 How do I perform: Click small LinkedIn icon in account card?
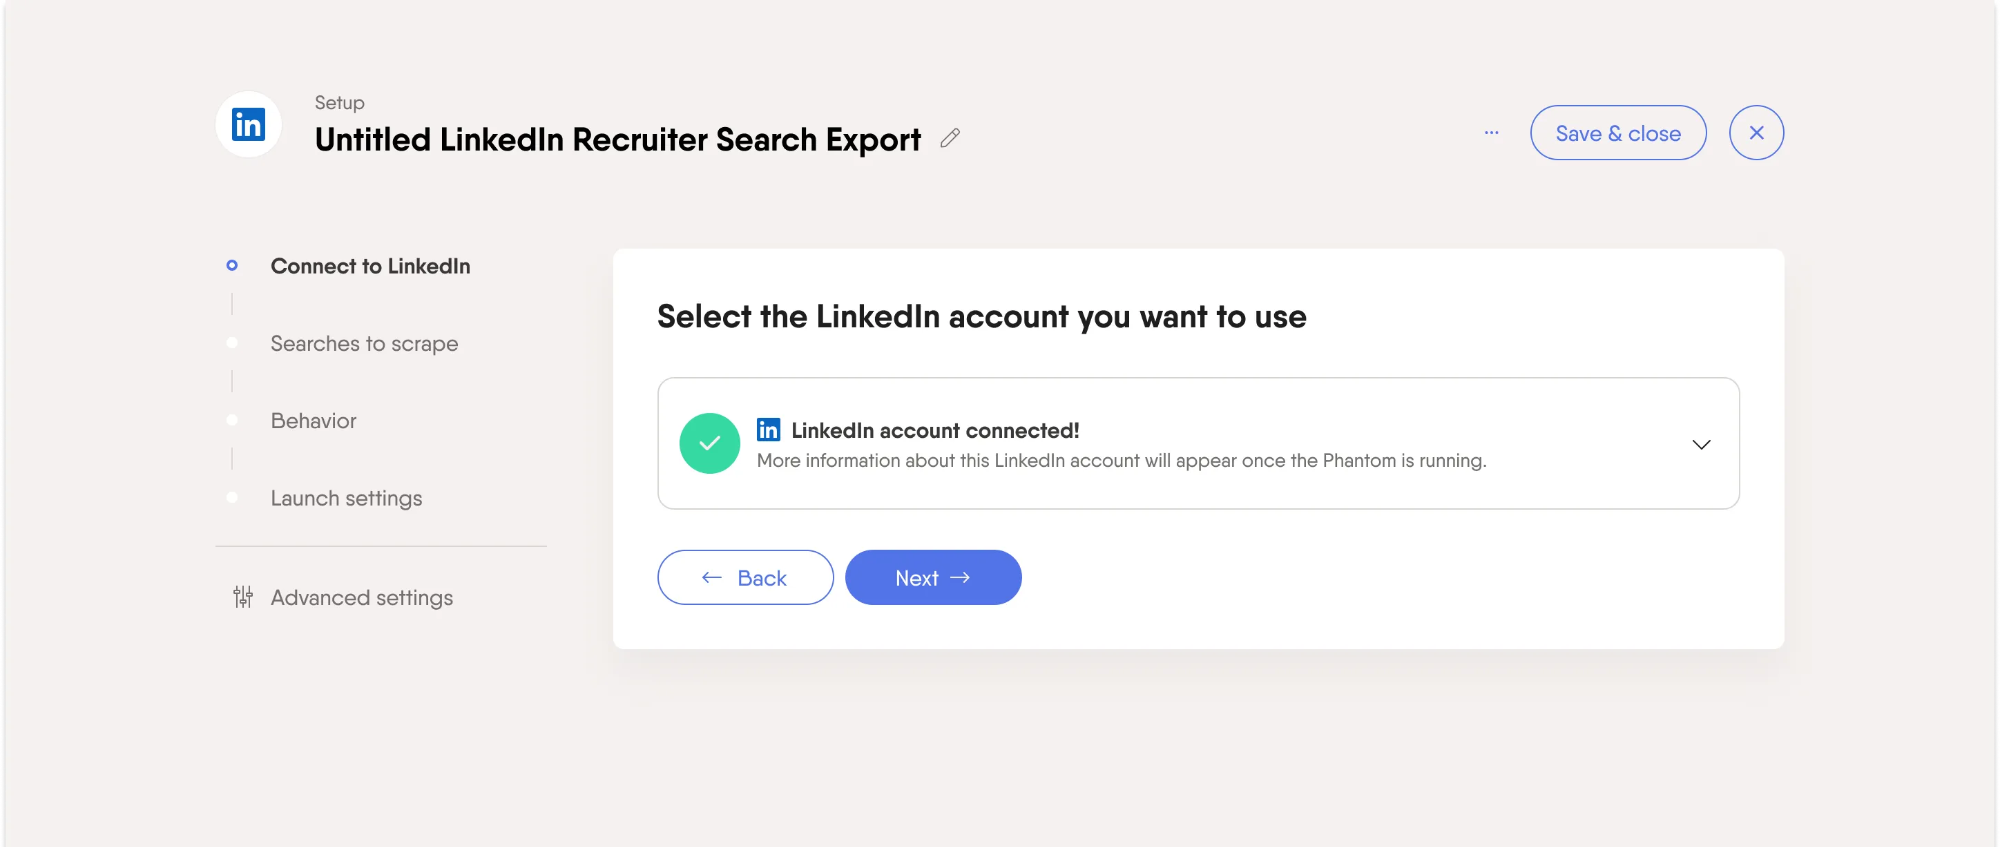point(768,430)
